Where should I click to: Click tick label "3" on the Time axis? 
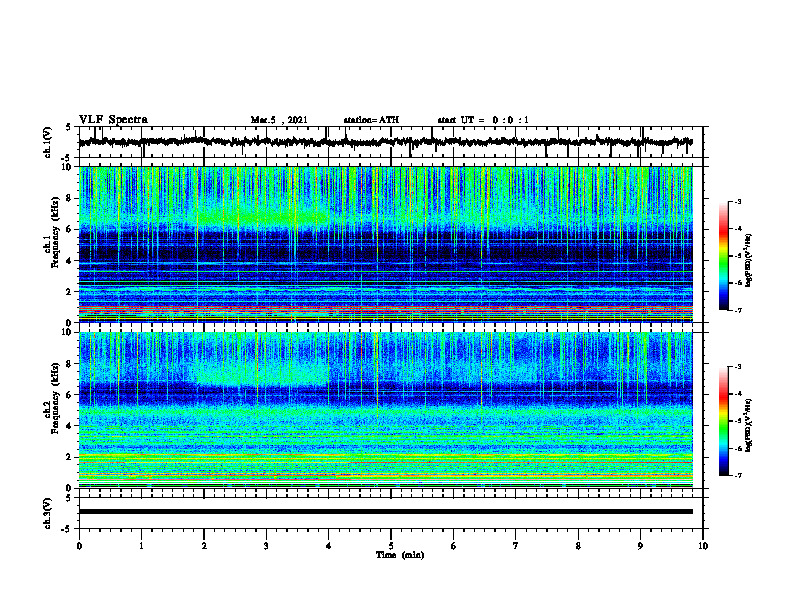coord(266,546)
